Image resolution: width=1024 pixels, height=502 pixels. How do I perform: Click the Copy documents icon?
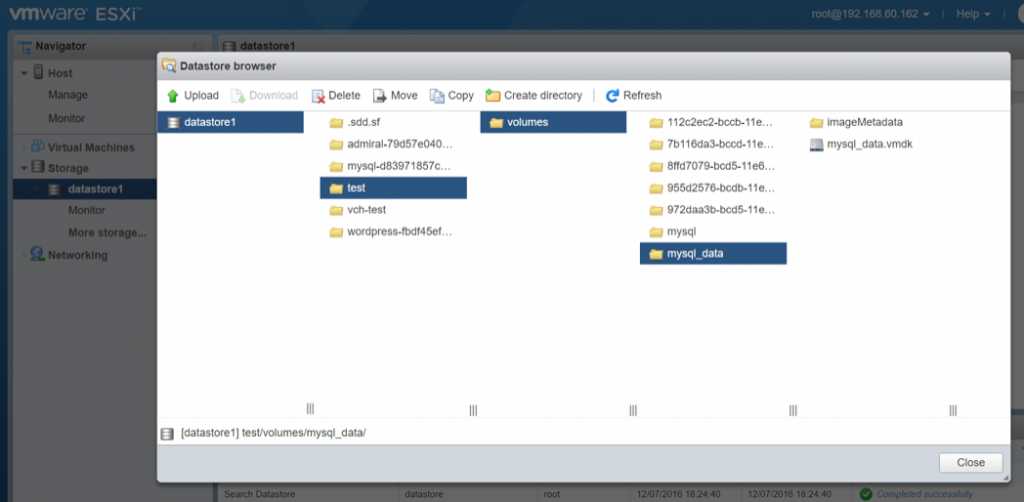(437, 96)
